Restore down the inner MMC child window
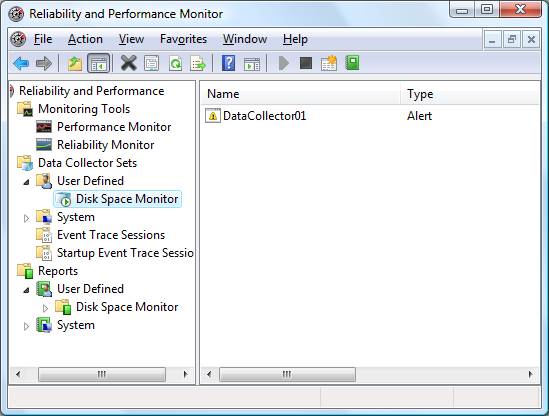Viewport: 549px width, 416px height. 512,40
